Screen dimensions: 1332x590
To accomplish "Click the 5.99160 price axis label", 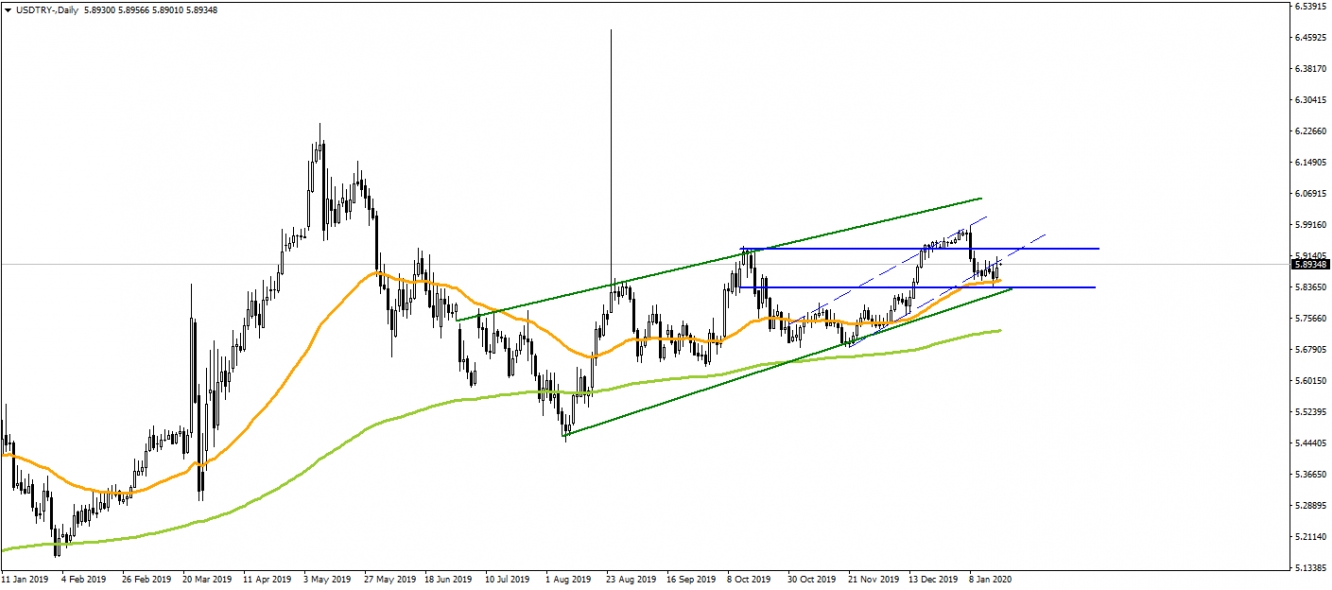I will 1310,225.
